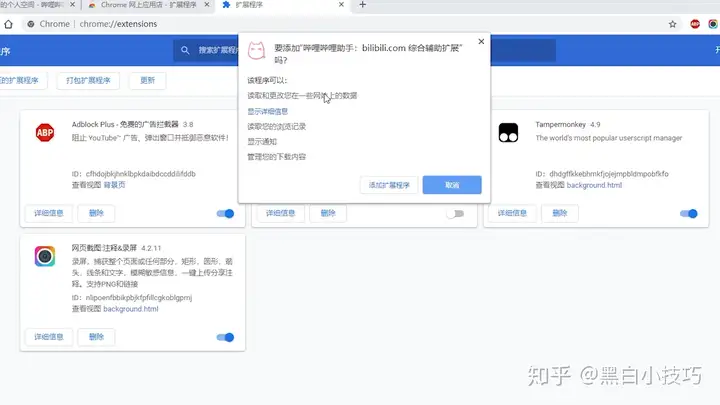The height and width of the screenshot is (405, 720).
Task: Click the 添加扩展程序 button in the dialog
Action: [389, 185]
